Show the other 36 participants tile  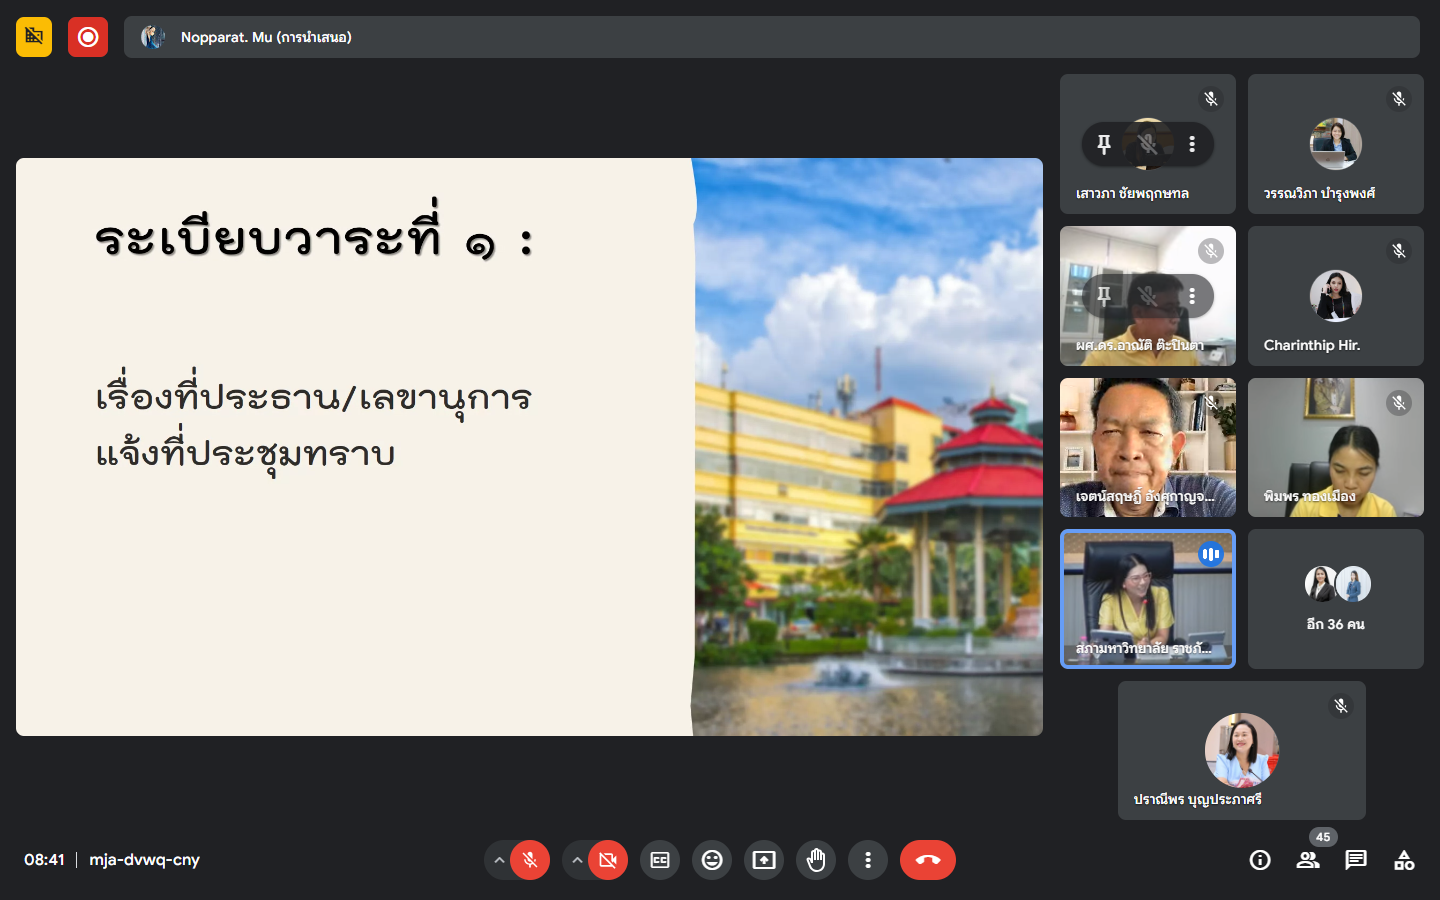[1335, 599]
